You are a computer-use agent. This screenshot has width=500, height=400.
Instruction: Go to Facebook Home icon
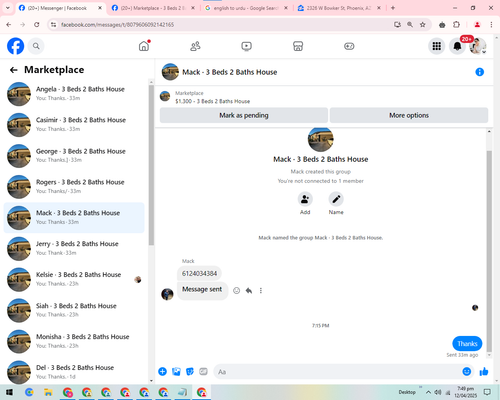tap(144, 46)
